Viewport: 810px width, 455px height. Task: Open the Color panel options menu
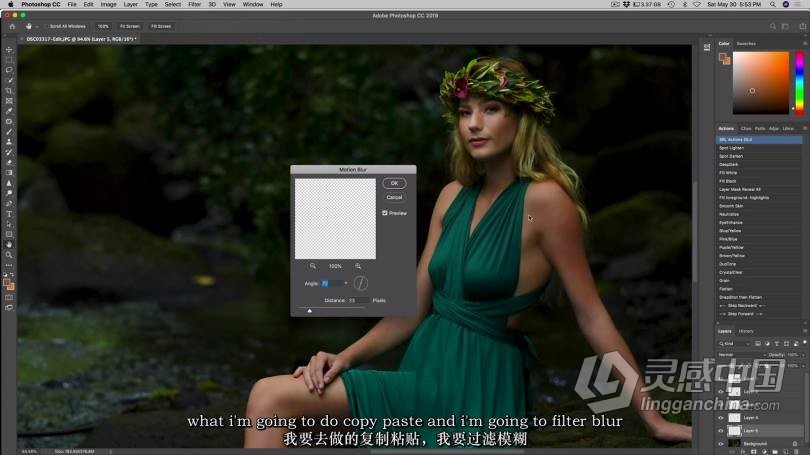pos(804,43)
